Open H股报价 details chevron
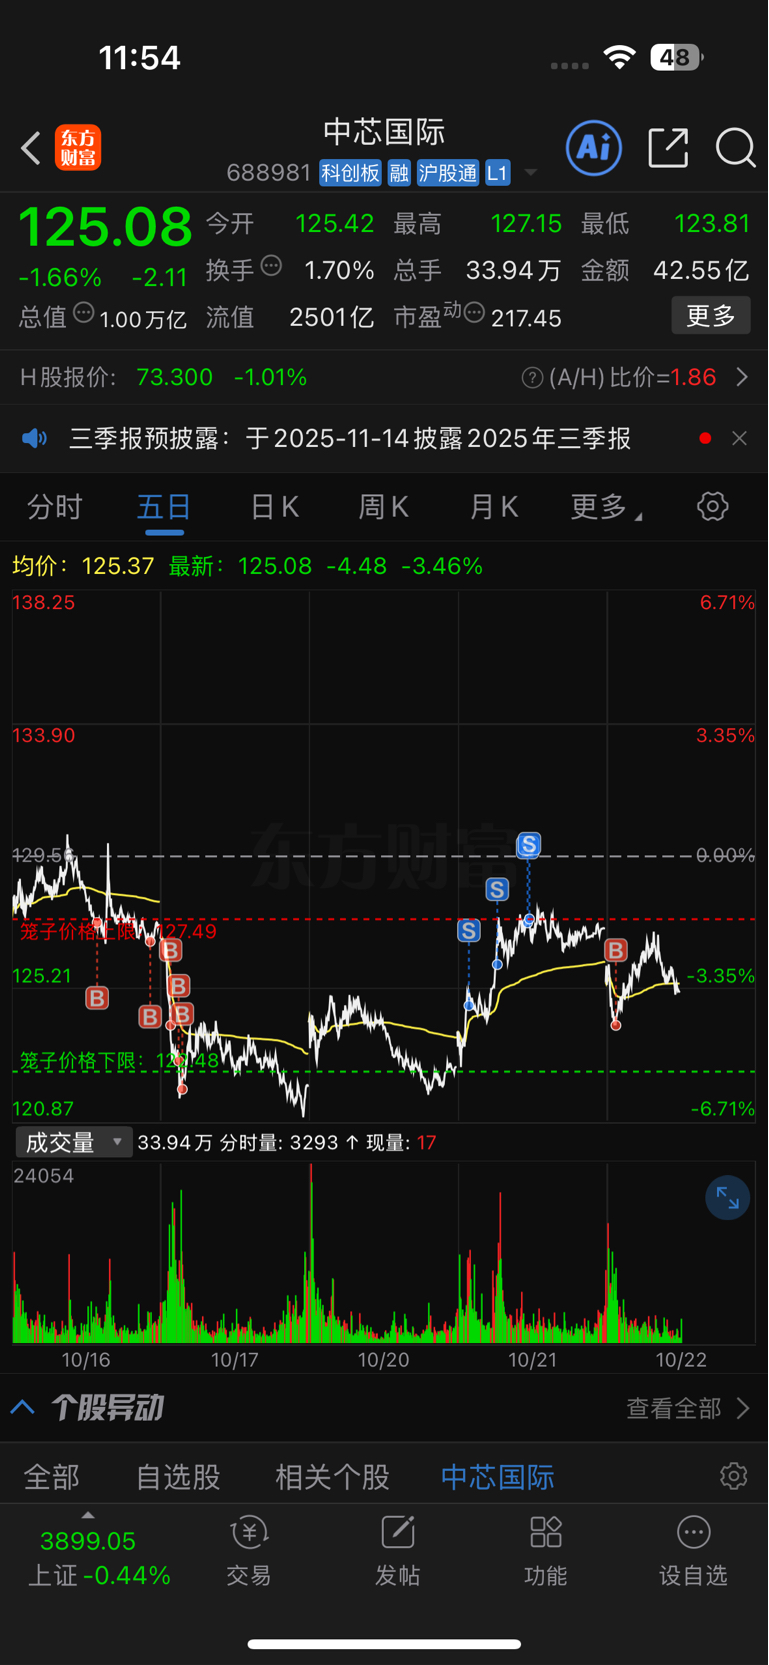The width and height of the screenshot is (769, 1665). coord(742,377)
